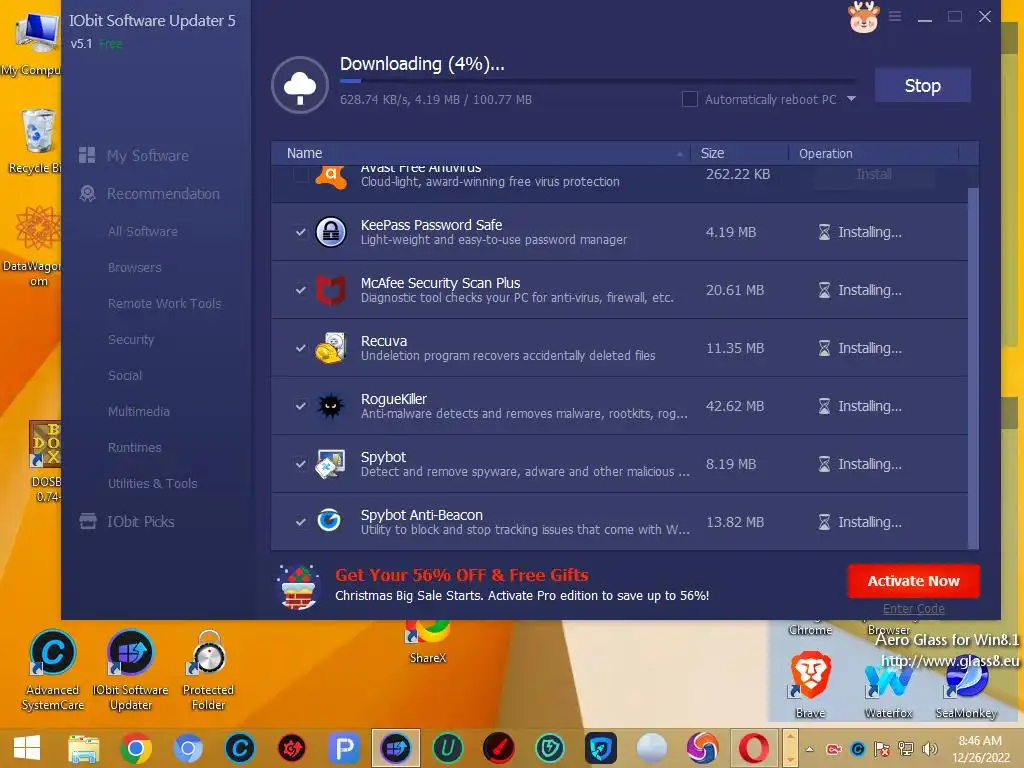The width and height of the screenshot is (1024, 768).
Task: Uncheck the McAfee Security Scan Plus checkbox
Action: pos(300,290)
